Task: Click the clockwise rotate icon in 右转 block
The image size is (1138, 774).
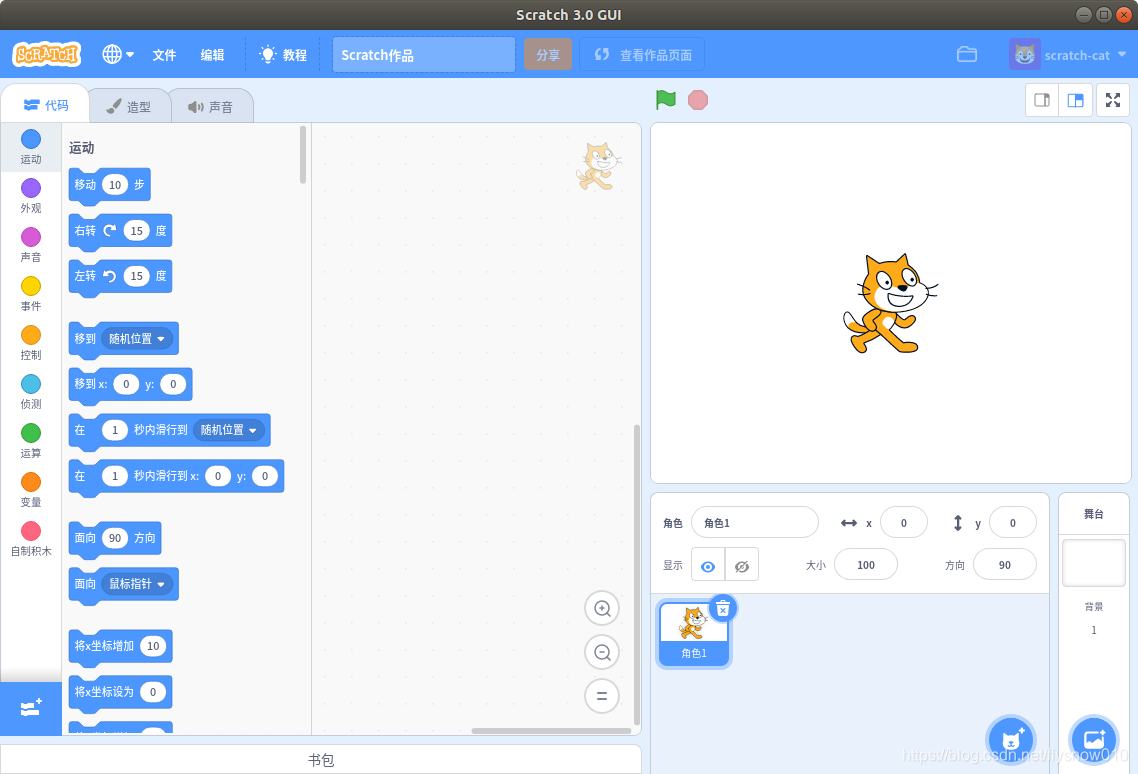Action: point(110,231)
